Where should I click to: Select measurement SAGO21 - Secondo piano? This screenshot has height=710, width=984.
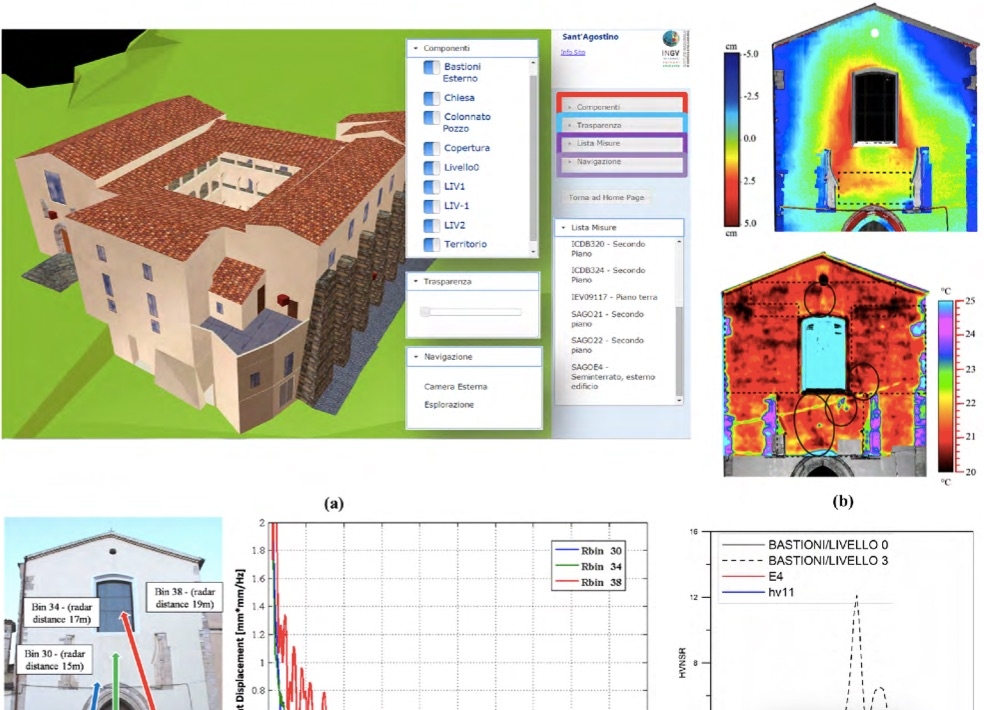pos(607,319)
